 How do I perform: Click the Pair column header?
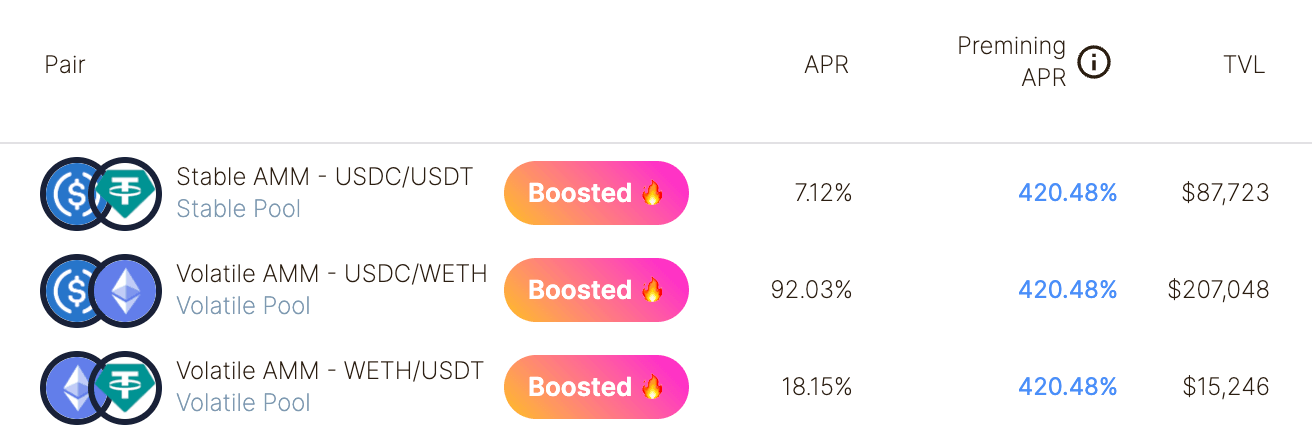(x=65, y=66)
